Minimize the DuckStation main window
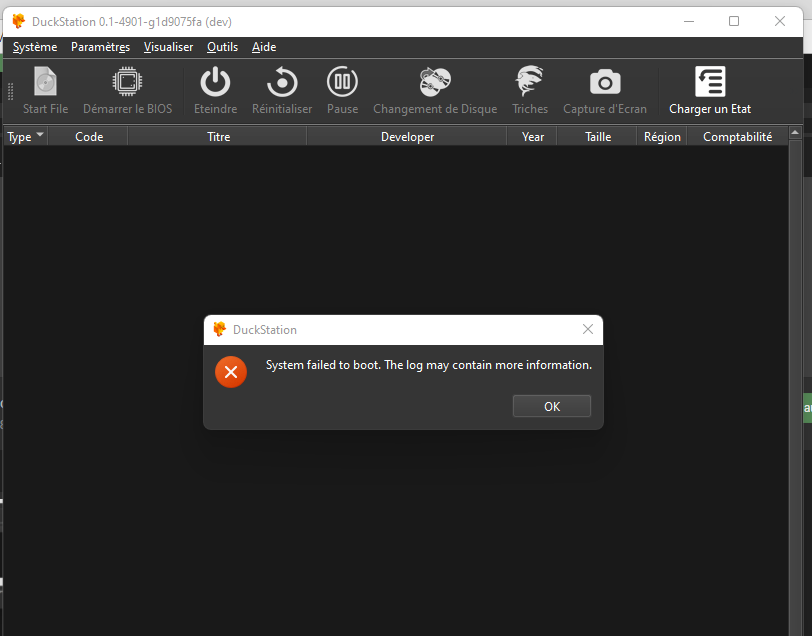 (x=689, y=21)
